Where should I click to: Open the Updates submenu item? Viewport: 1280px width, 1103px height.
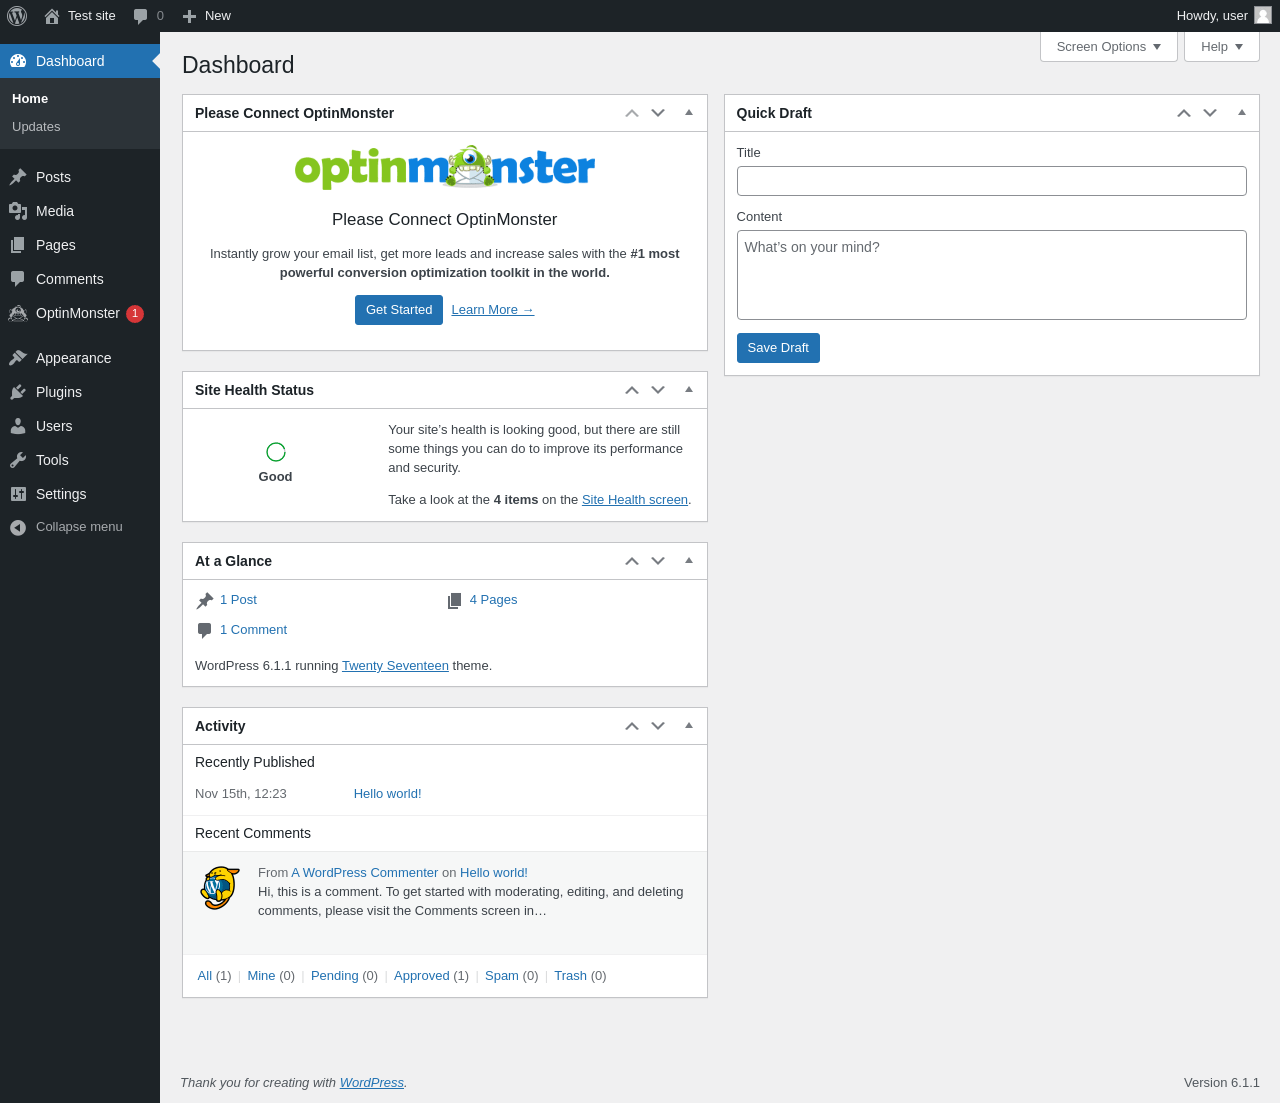coord(80,127)
